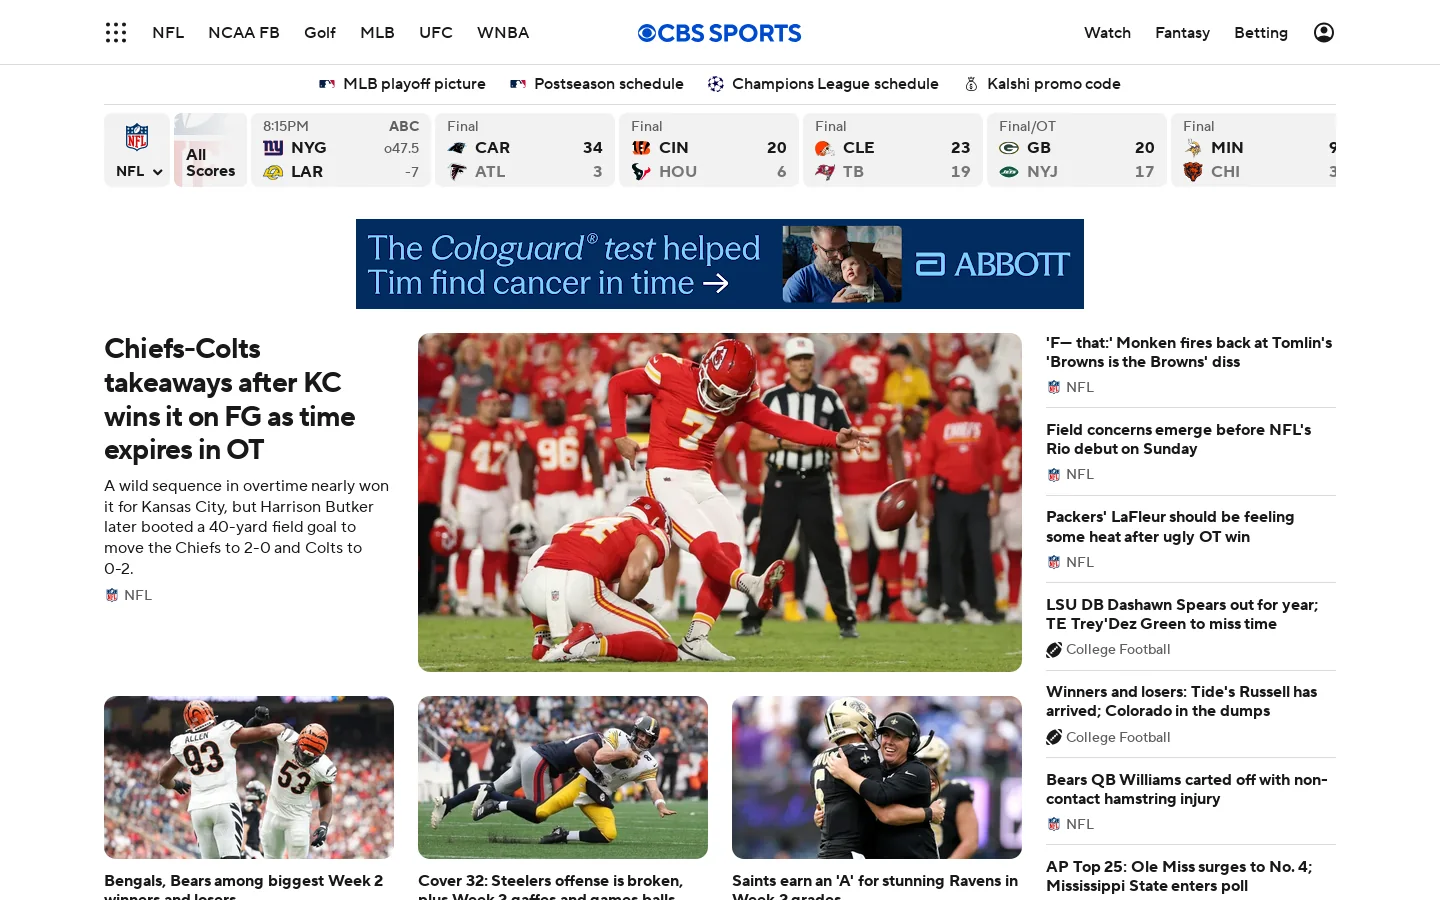Open the Watch menu
The image size is (1440, 900).
click(x=1107, y=33)
